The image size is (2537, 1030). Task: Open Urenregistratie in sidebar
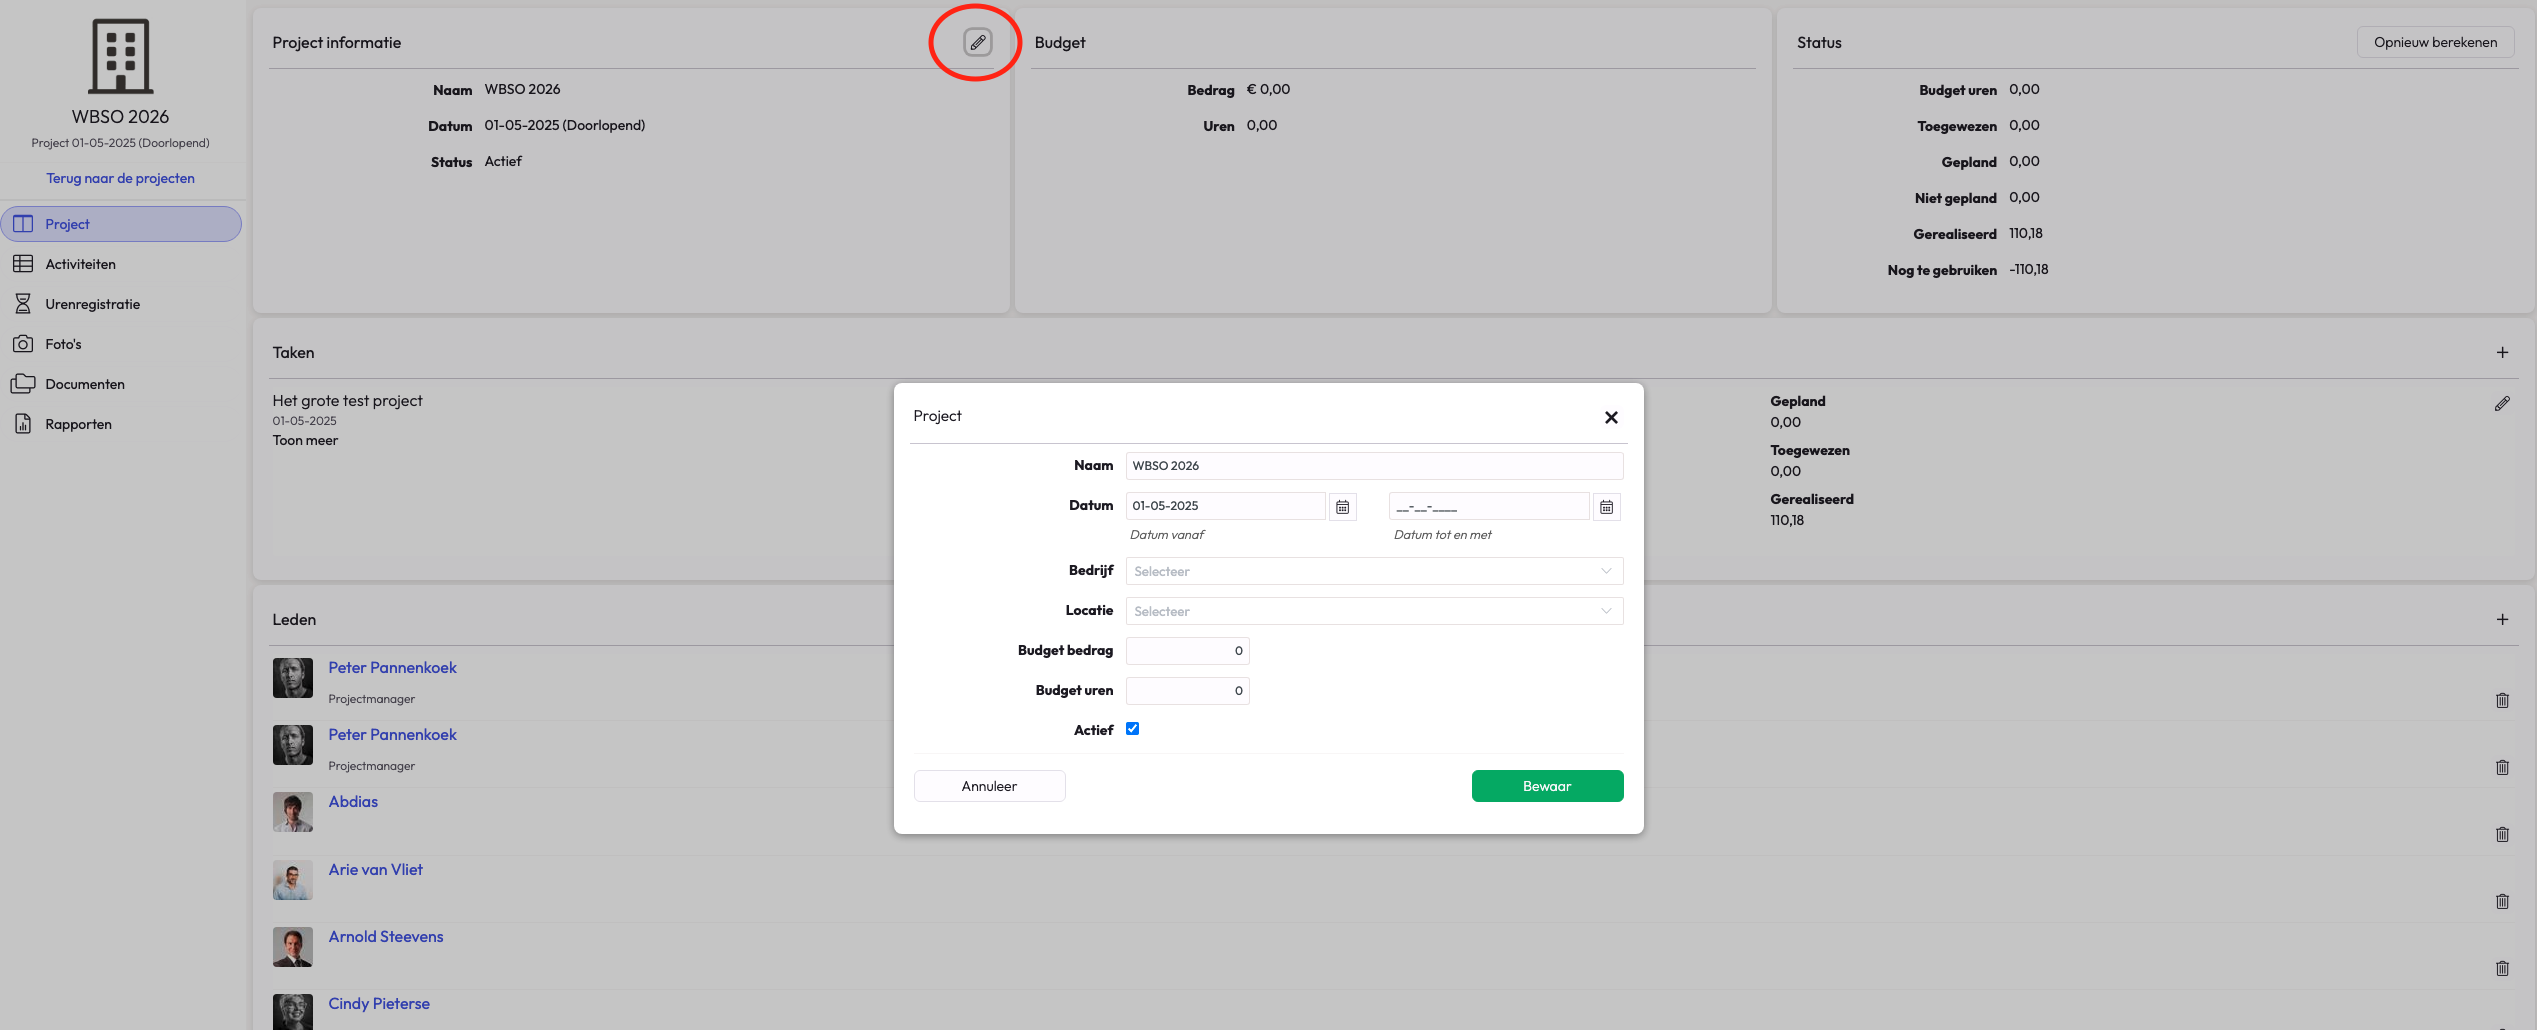click(121, 304)
